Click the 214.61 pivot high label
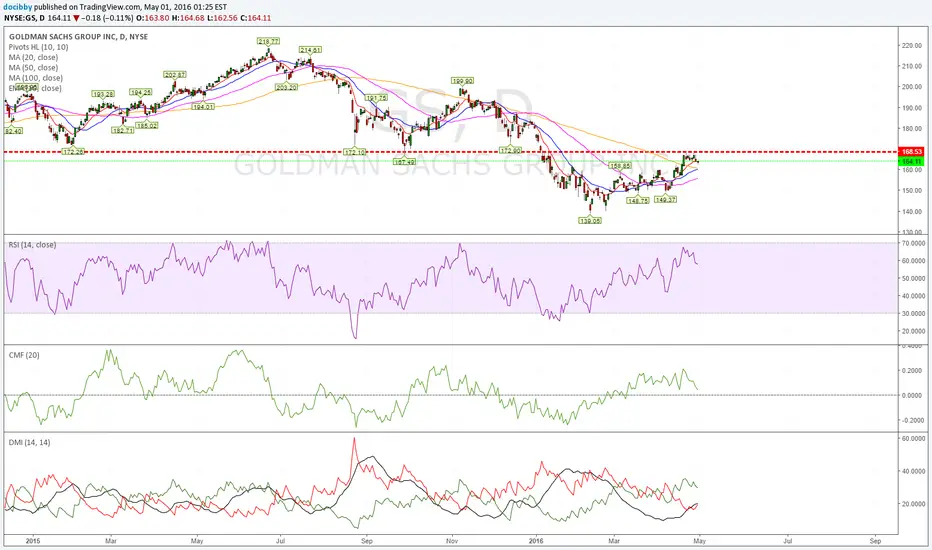This screenshot has height=550, width=932. click(x=310, y=49)
